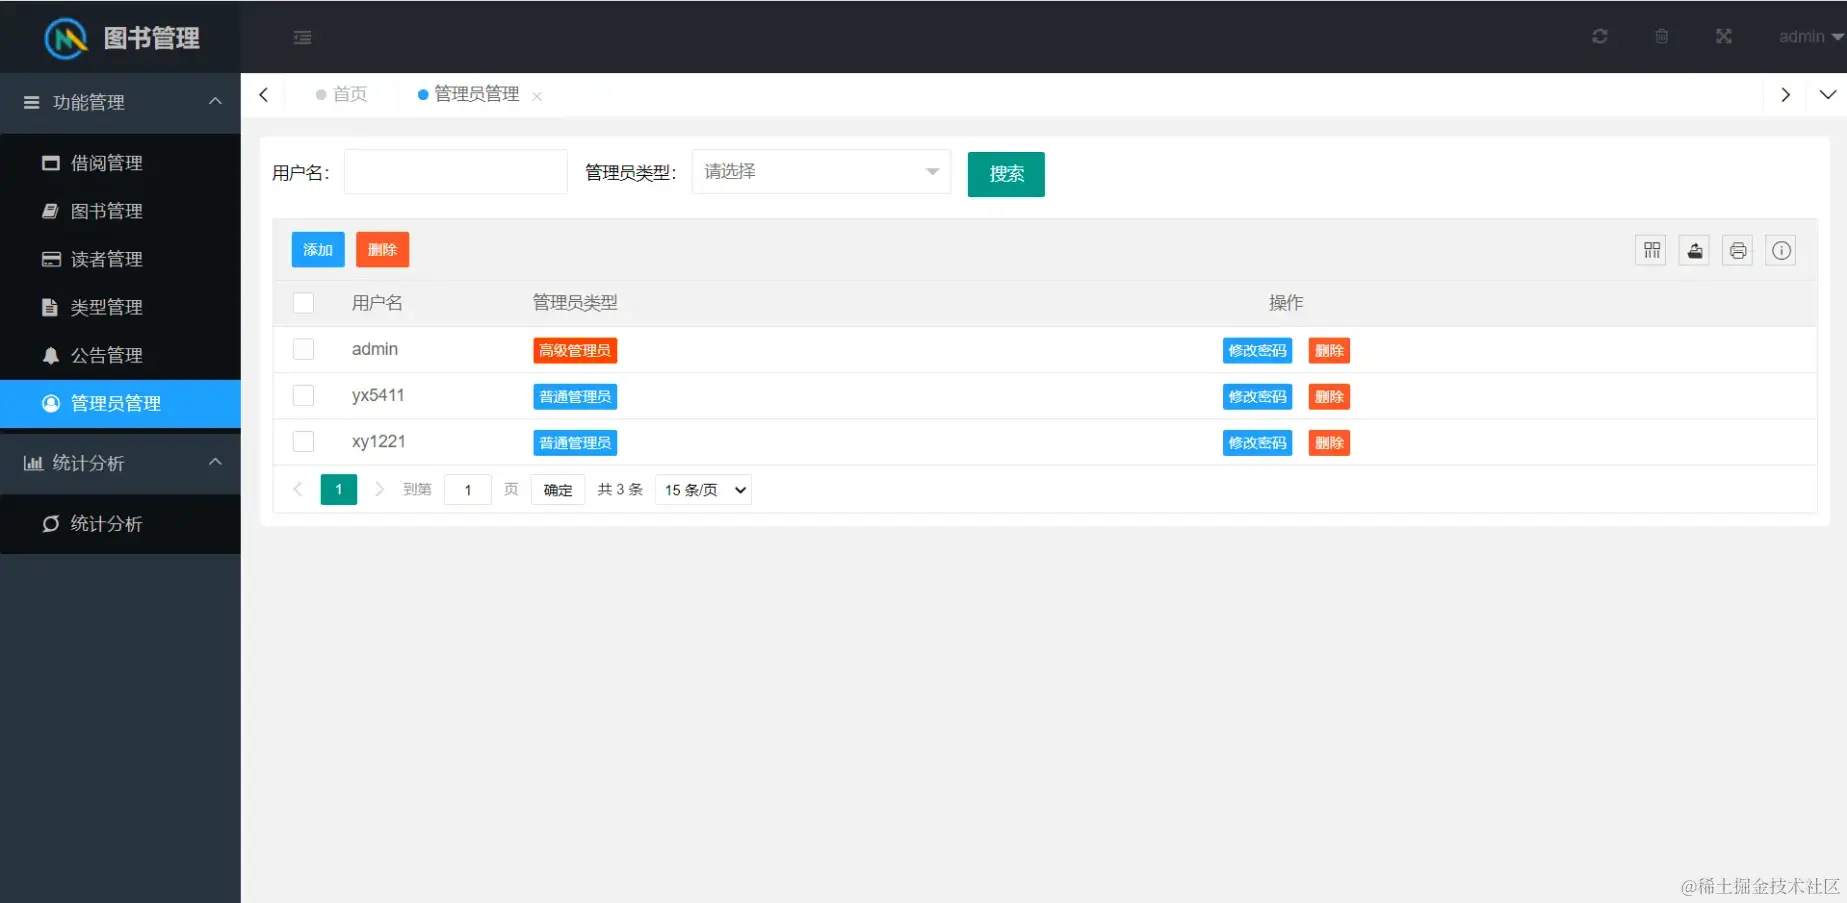Image resolution: width=1847 pixels, height=903 pixels.
Task: Focus the 用户名 search input field
Action: pyautogui.click(x=456, y=172)
